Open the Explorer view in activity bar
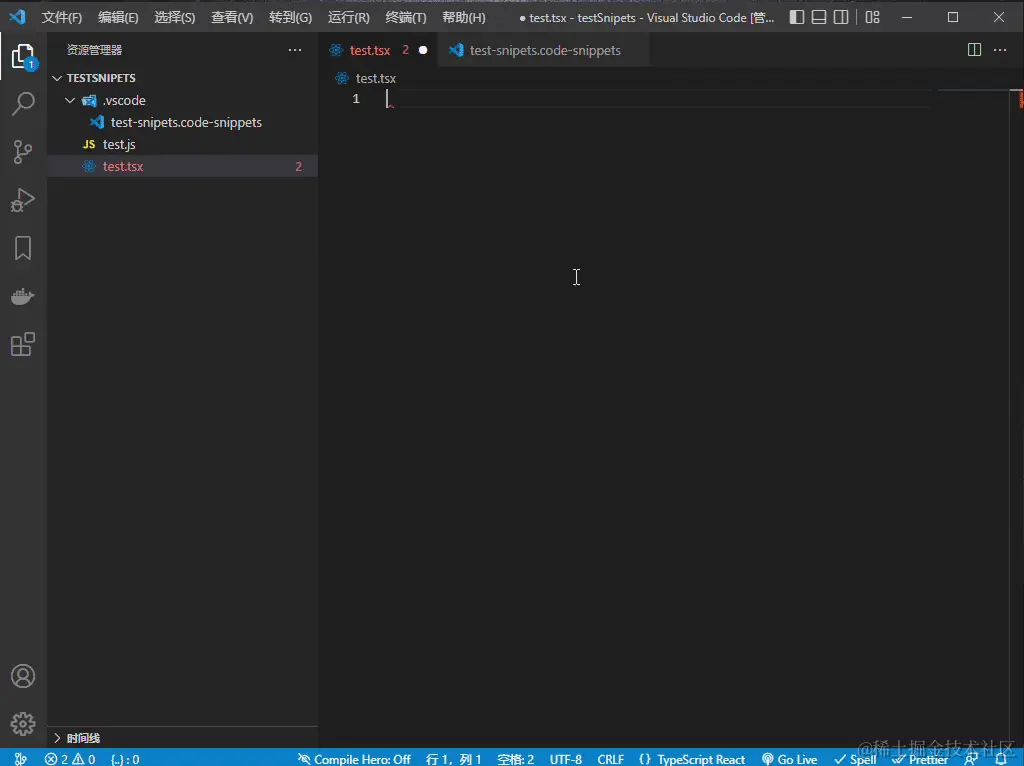1024x766 pixels. pyautogui.click(x=23, y=57)
